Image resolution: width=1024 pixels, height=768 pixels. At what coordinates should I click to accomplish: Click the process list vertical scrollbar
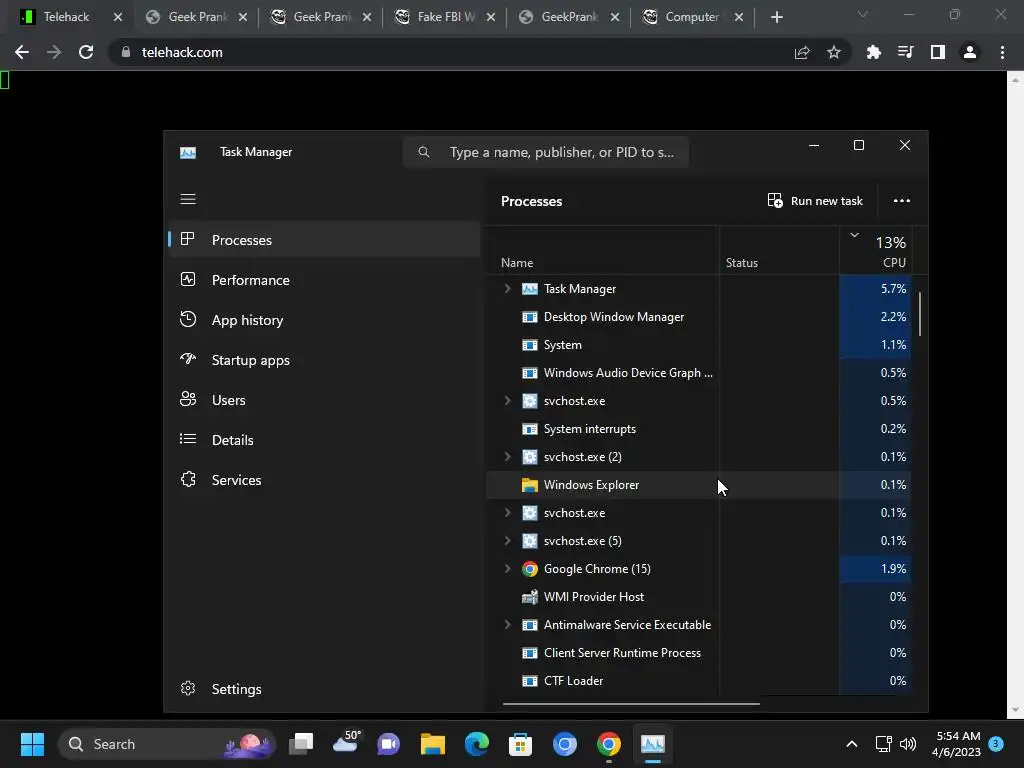point(920,313)
